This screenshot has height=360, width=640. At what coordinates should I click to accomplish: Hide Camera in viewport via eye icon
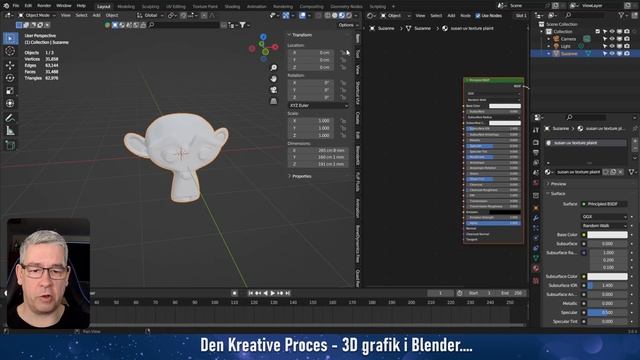[612, 39]
